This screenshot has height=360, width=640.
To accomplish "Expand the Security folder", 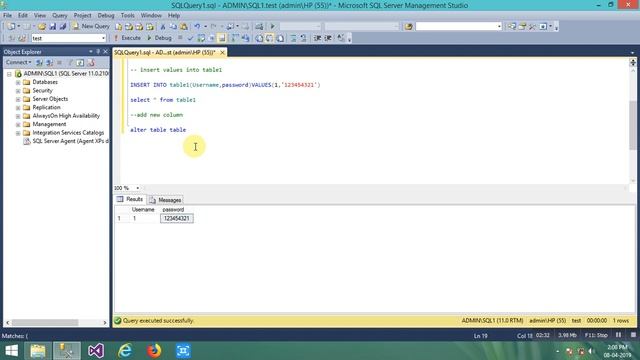I will pos(18,91).
